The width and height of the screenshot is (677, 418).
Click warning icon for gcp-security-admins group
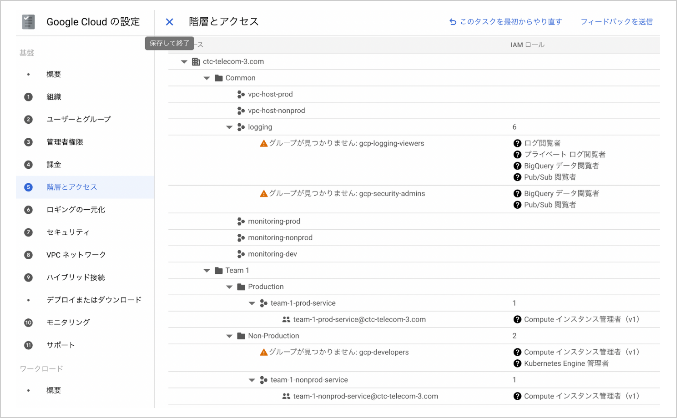(x=263, y=193)
